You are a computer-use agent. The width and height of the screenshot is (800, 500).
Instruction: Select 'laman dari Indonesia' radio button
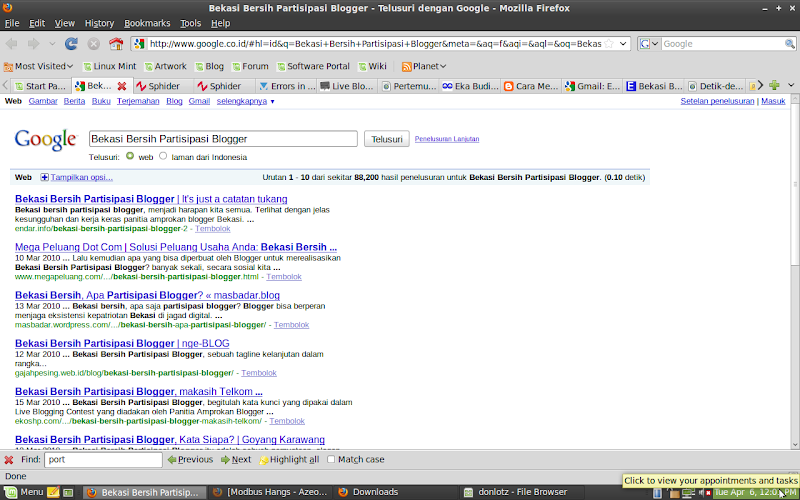click(x=163, y=156)
